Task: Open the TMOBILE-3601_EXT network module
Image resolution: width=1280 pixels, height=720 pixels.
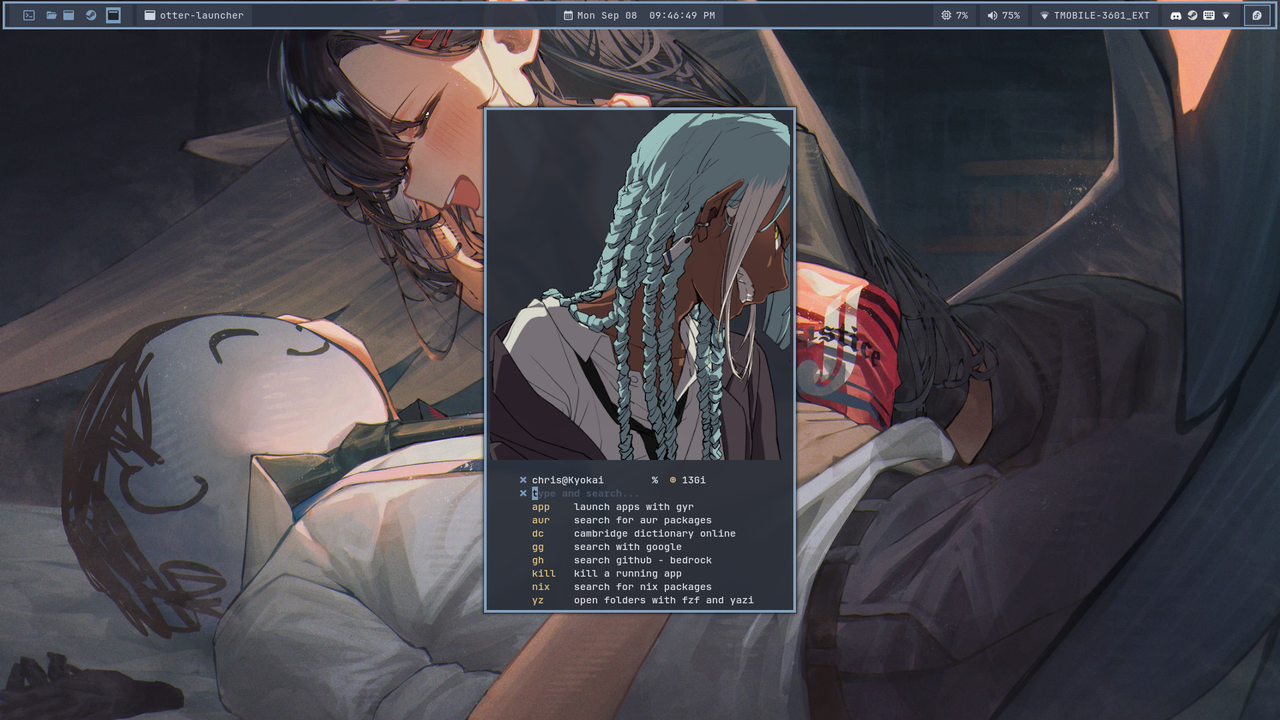Action: (1095, 15)
